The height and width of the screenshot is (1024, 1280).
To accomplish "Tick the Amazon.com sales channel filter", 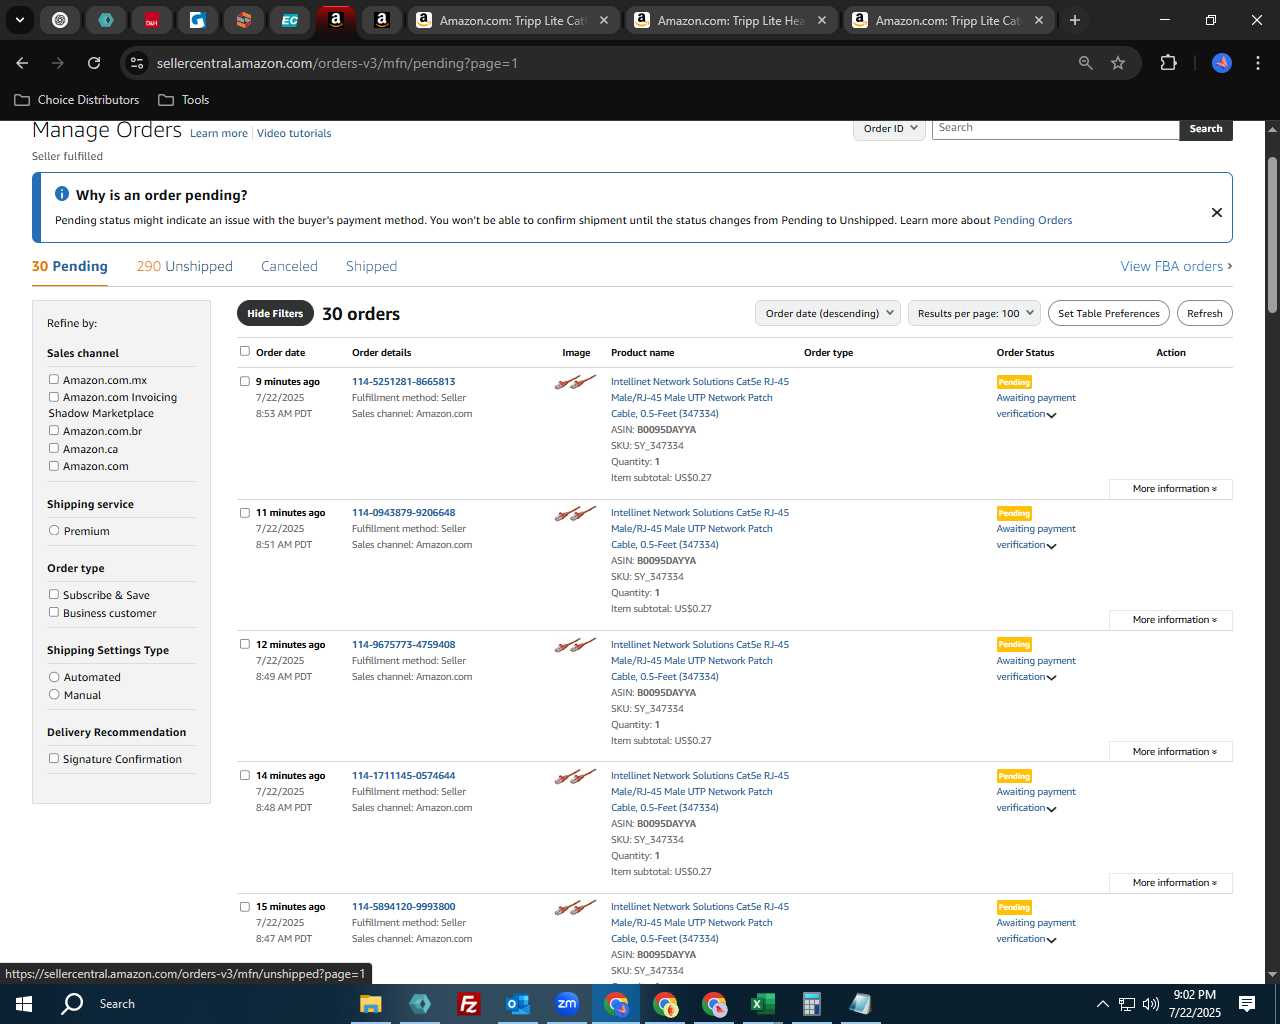I will 54,466.
